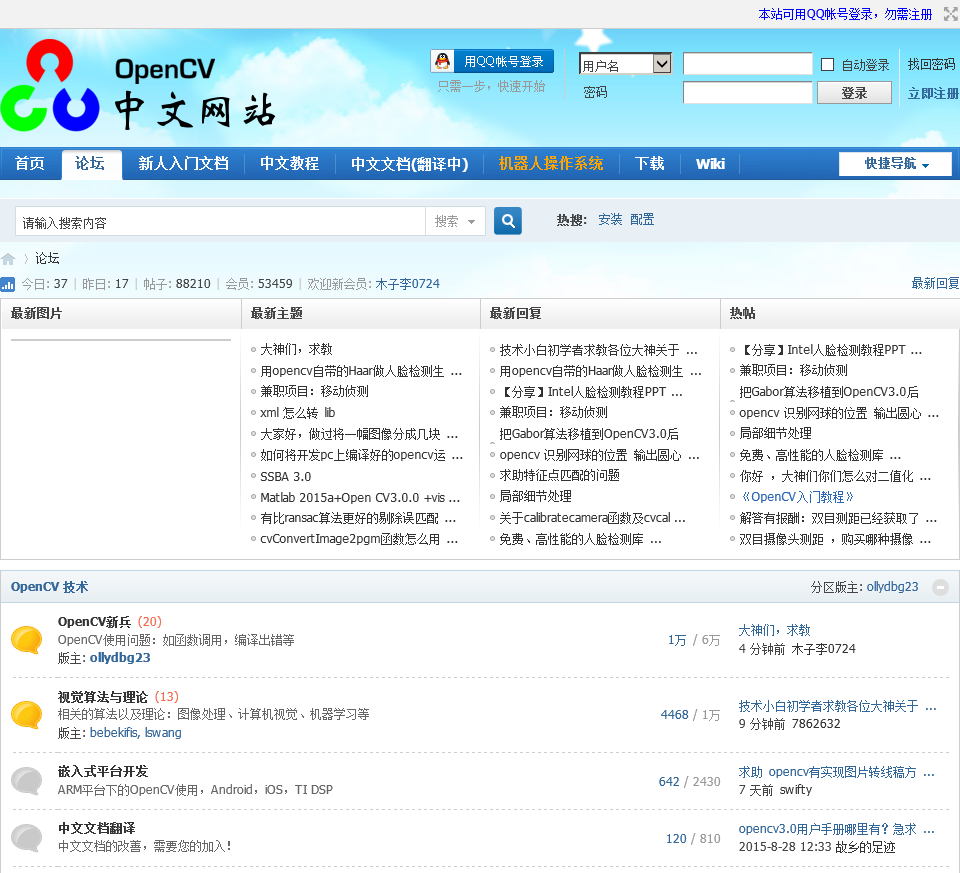This screenshot has height=873, width=960.
Task: Go to the 首页 tab
Action: [30, 163]
